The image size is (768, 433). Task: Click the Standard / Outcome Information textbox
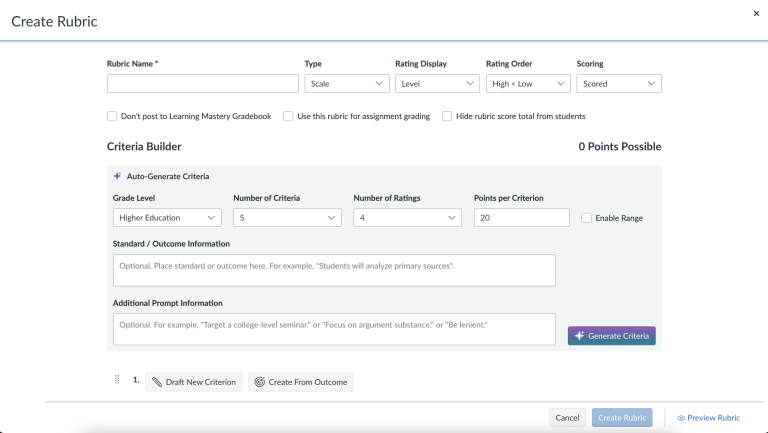(334, 270)
